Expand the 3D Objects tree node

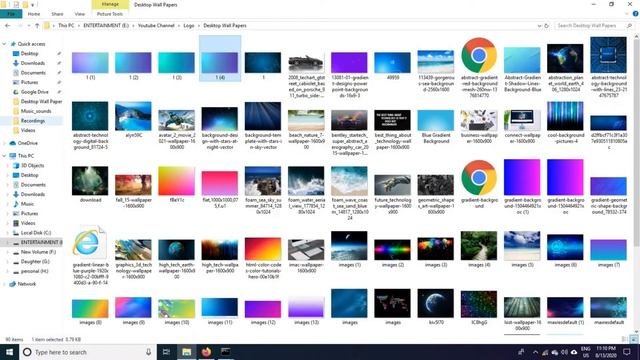pos(8,166)
